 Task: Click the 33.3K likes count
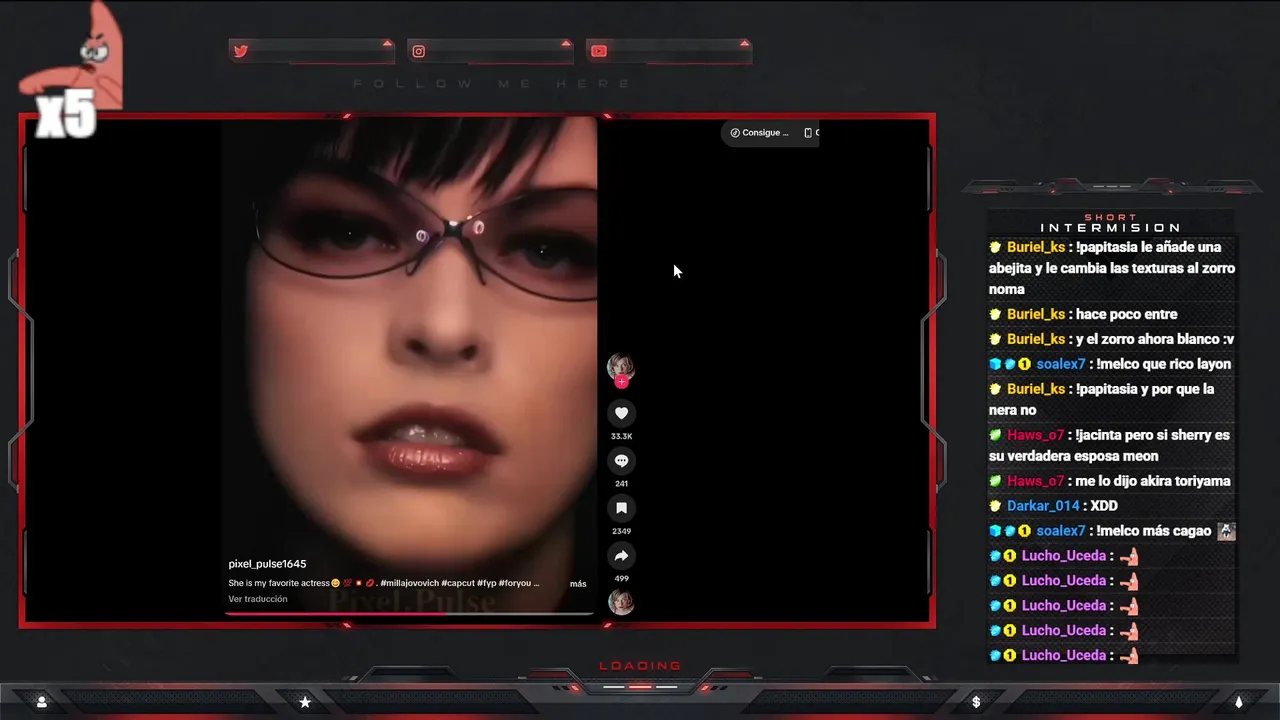click(621, 436)
